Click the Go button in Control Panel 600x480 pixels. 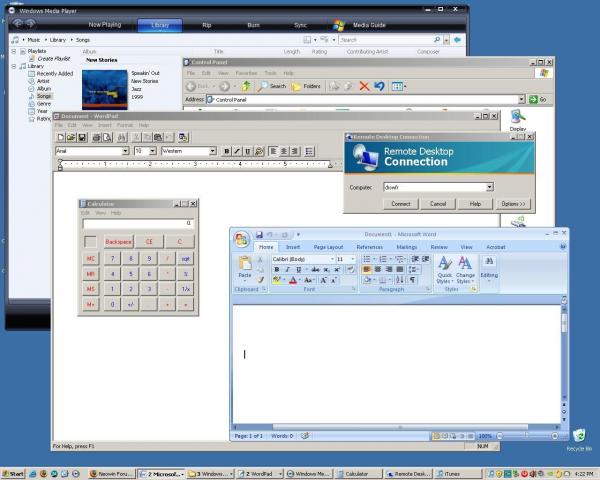click(538, 100)
